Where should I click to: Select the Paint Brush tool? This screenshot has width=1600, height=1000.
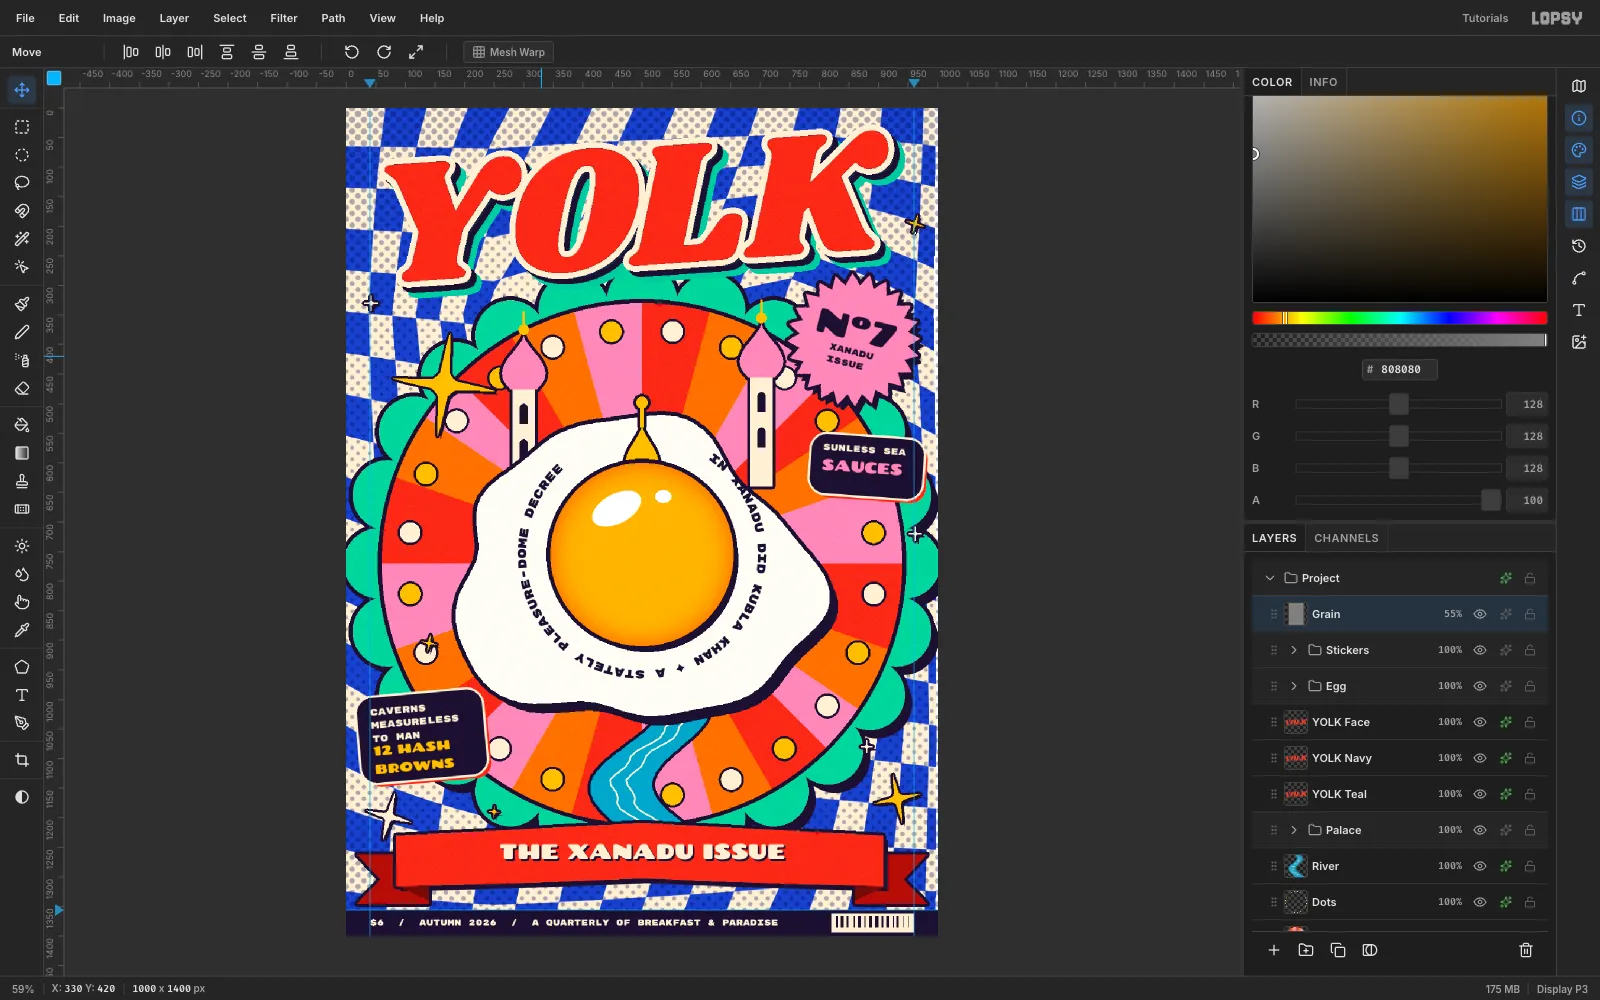22,304
